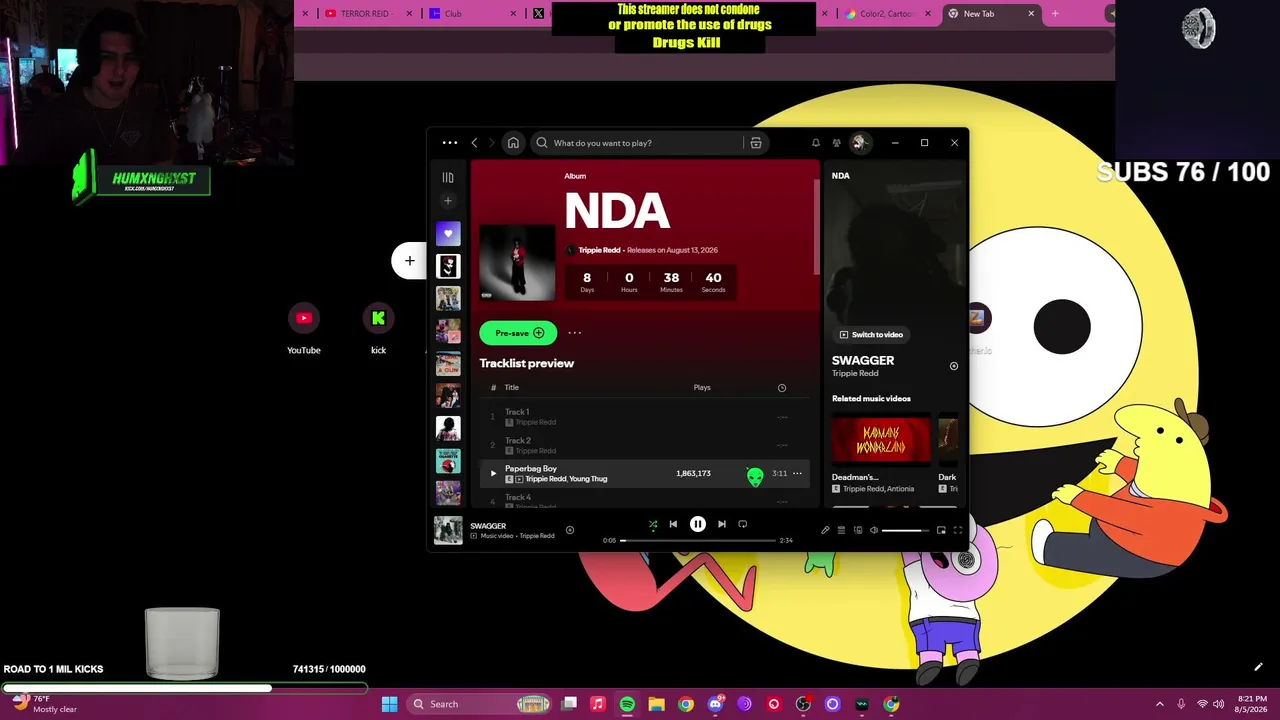1280x720 pixels.
Task: Add SWAGGER to library in side panel
Action: coord(954,366)
